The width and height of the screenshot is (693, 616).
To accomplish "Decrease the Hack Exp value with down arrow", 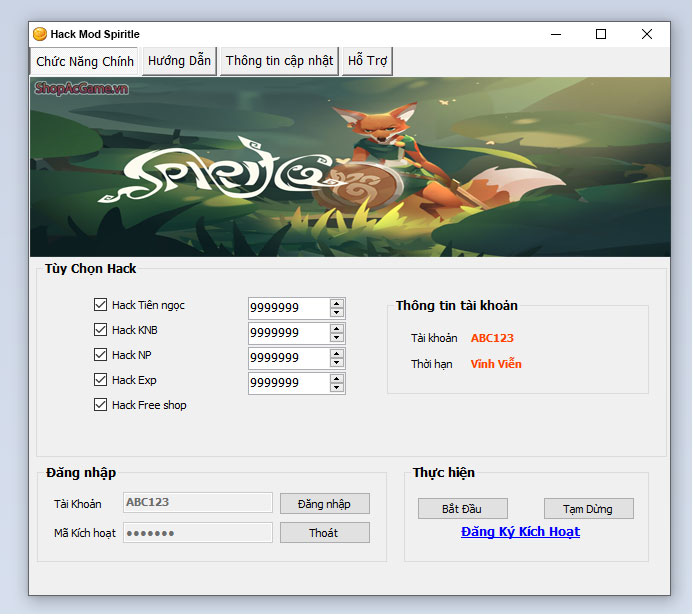I will click(337, 388).
